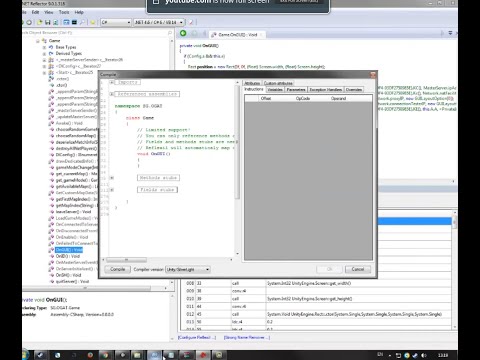The image size is (480, 360).
Task: Select leaveServer() : Void in tree
Action: (73, 212)
